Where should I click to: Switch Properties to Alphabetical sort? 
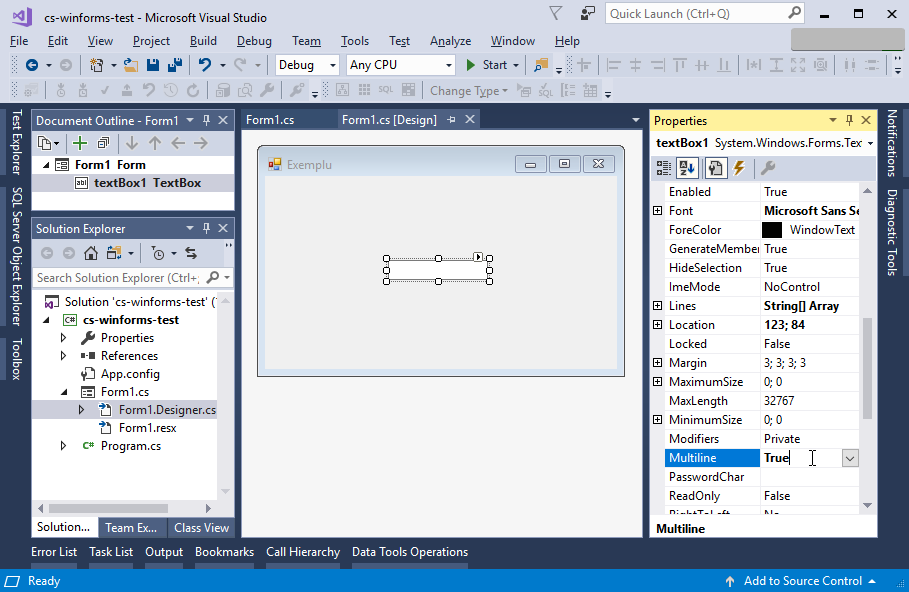(687, 168)
